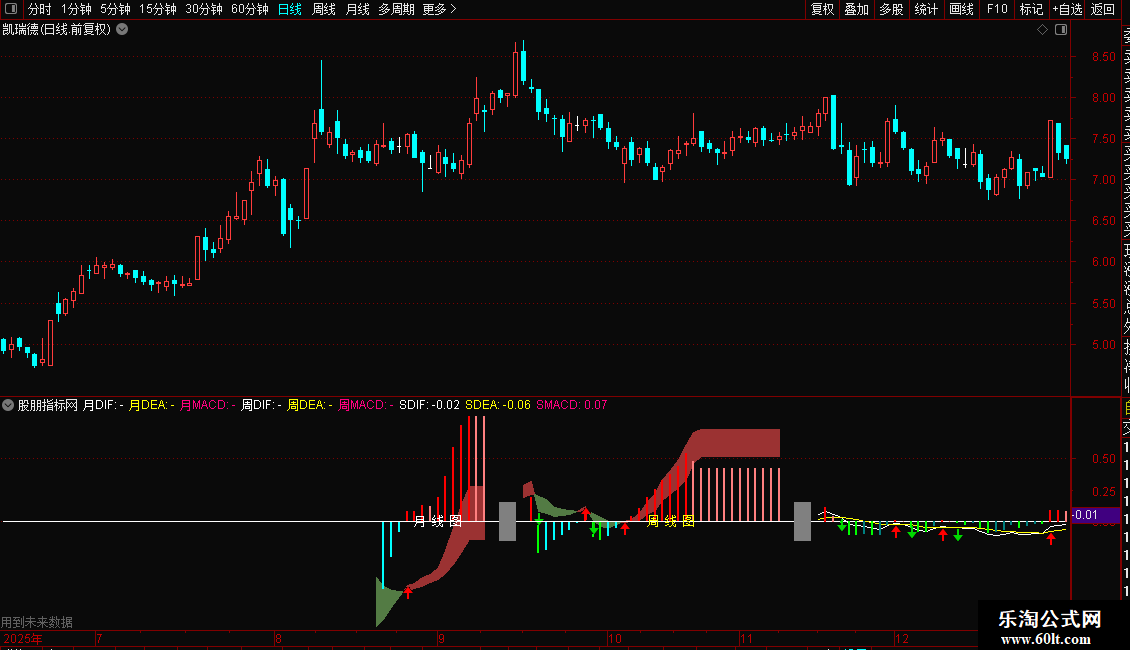Click the month 12 marker on time axis
The height and width of the screenshot is (650, 1130).
pyautogui.click(x=902, y=638)
